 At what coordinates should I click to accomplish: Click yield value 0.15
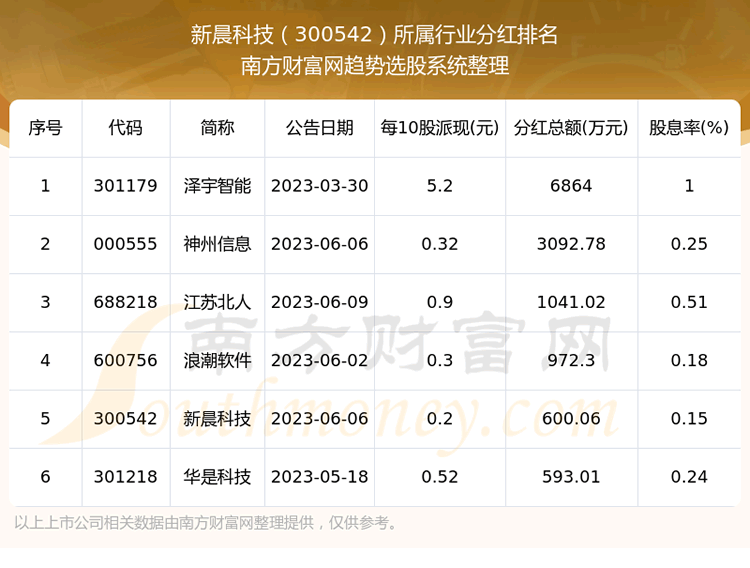(689, 419)
